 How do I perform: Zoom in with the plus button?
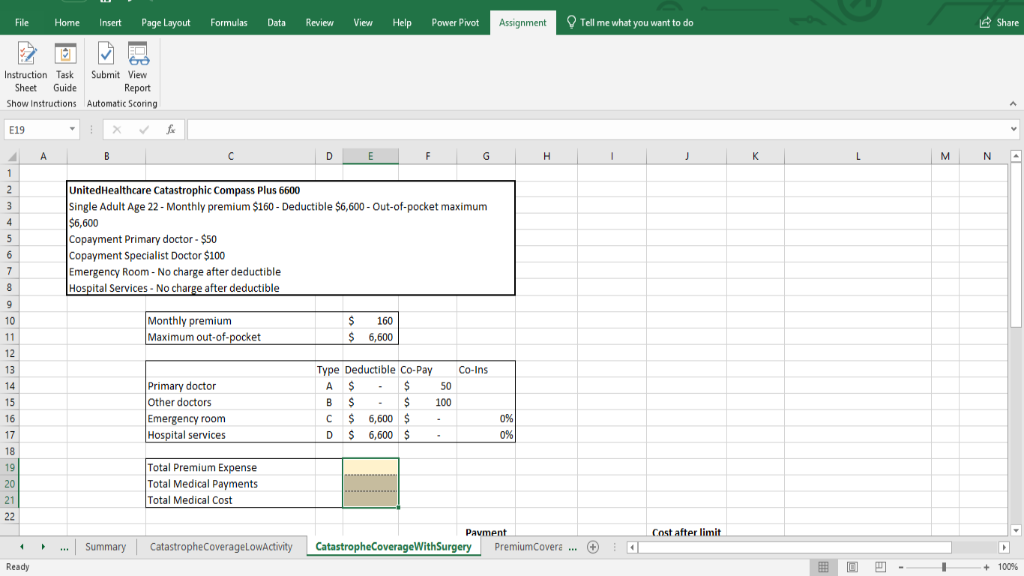[986, 567]
